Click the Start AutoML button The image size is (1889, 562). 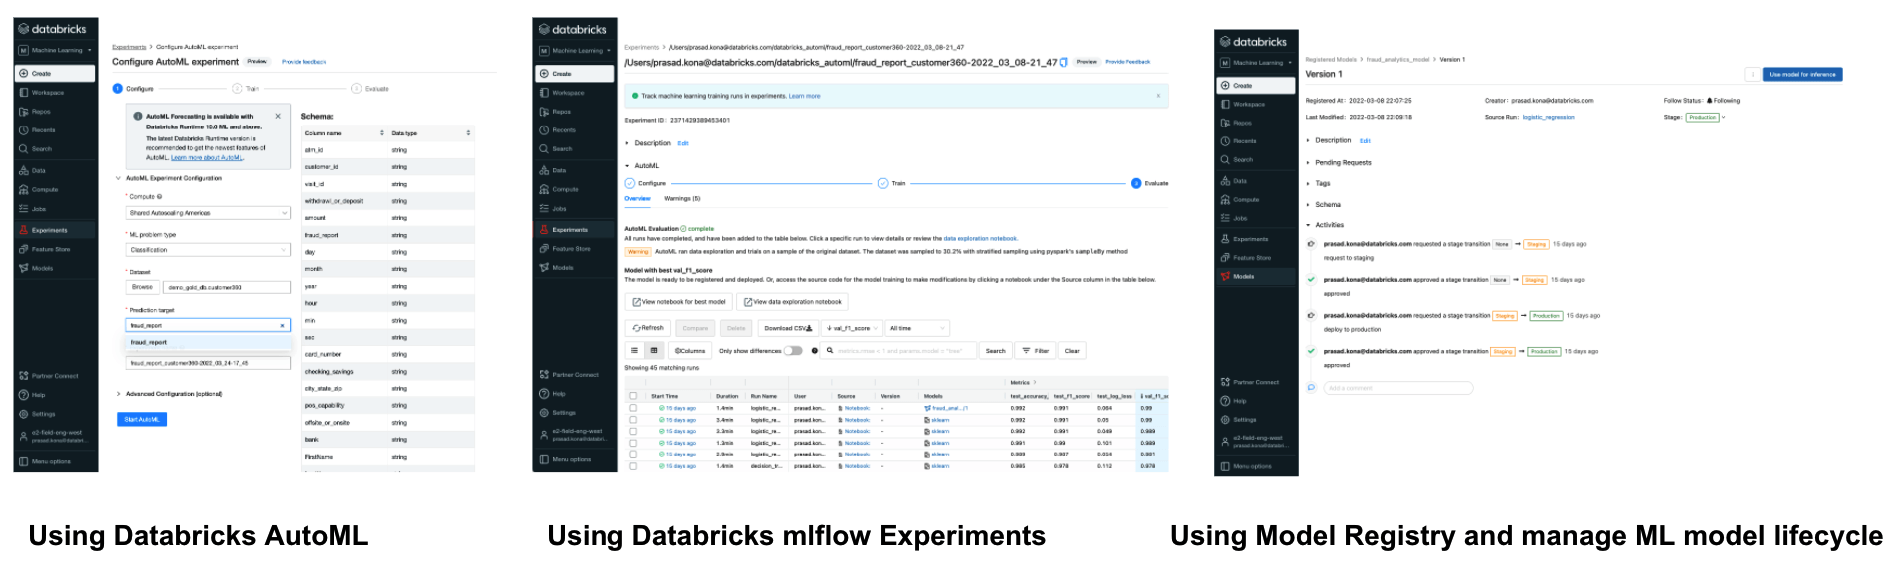pos(142,419)
